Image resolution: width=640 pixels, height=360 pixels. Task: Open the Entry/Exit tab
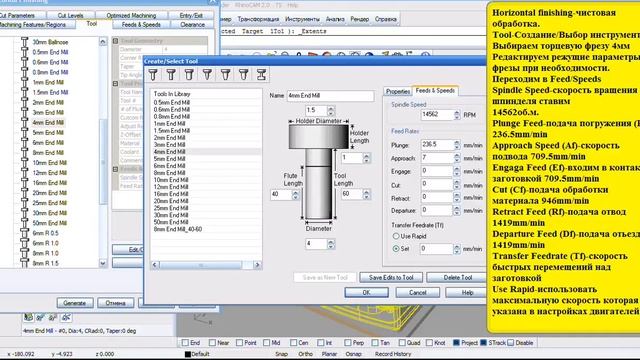(x=191, y=16)
